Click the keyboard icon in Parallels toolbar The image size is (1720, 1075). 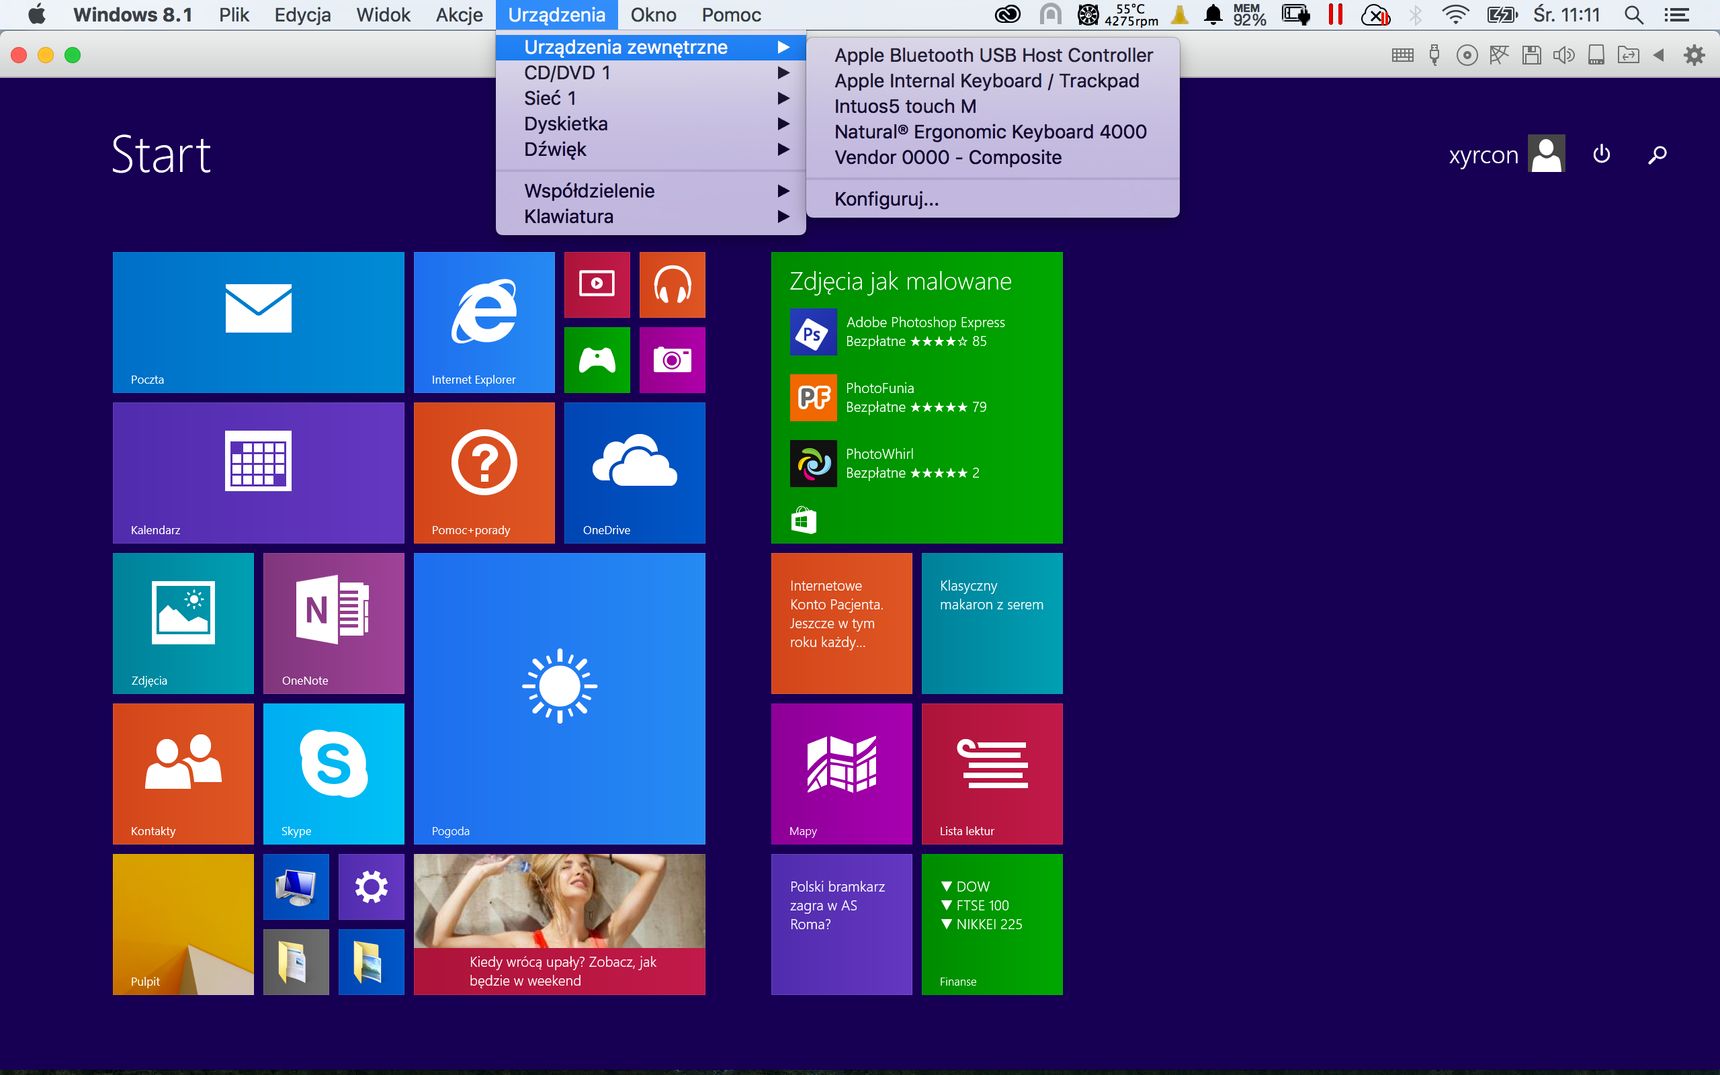[x=1402, y=55]
